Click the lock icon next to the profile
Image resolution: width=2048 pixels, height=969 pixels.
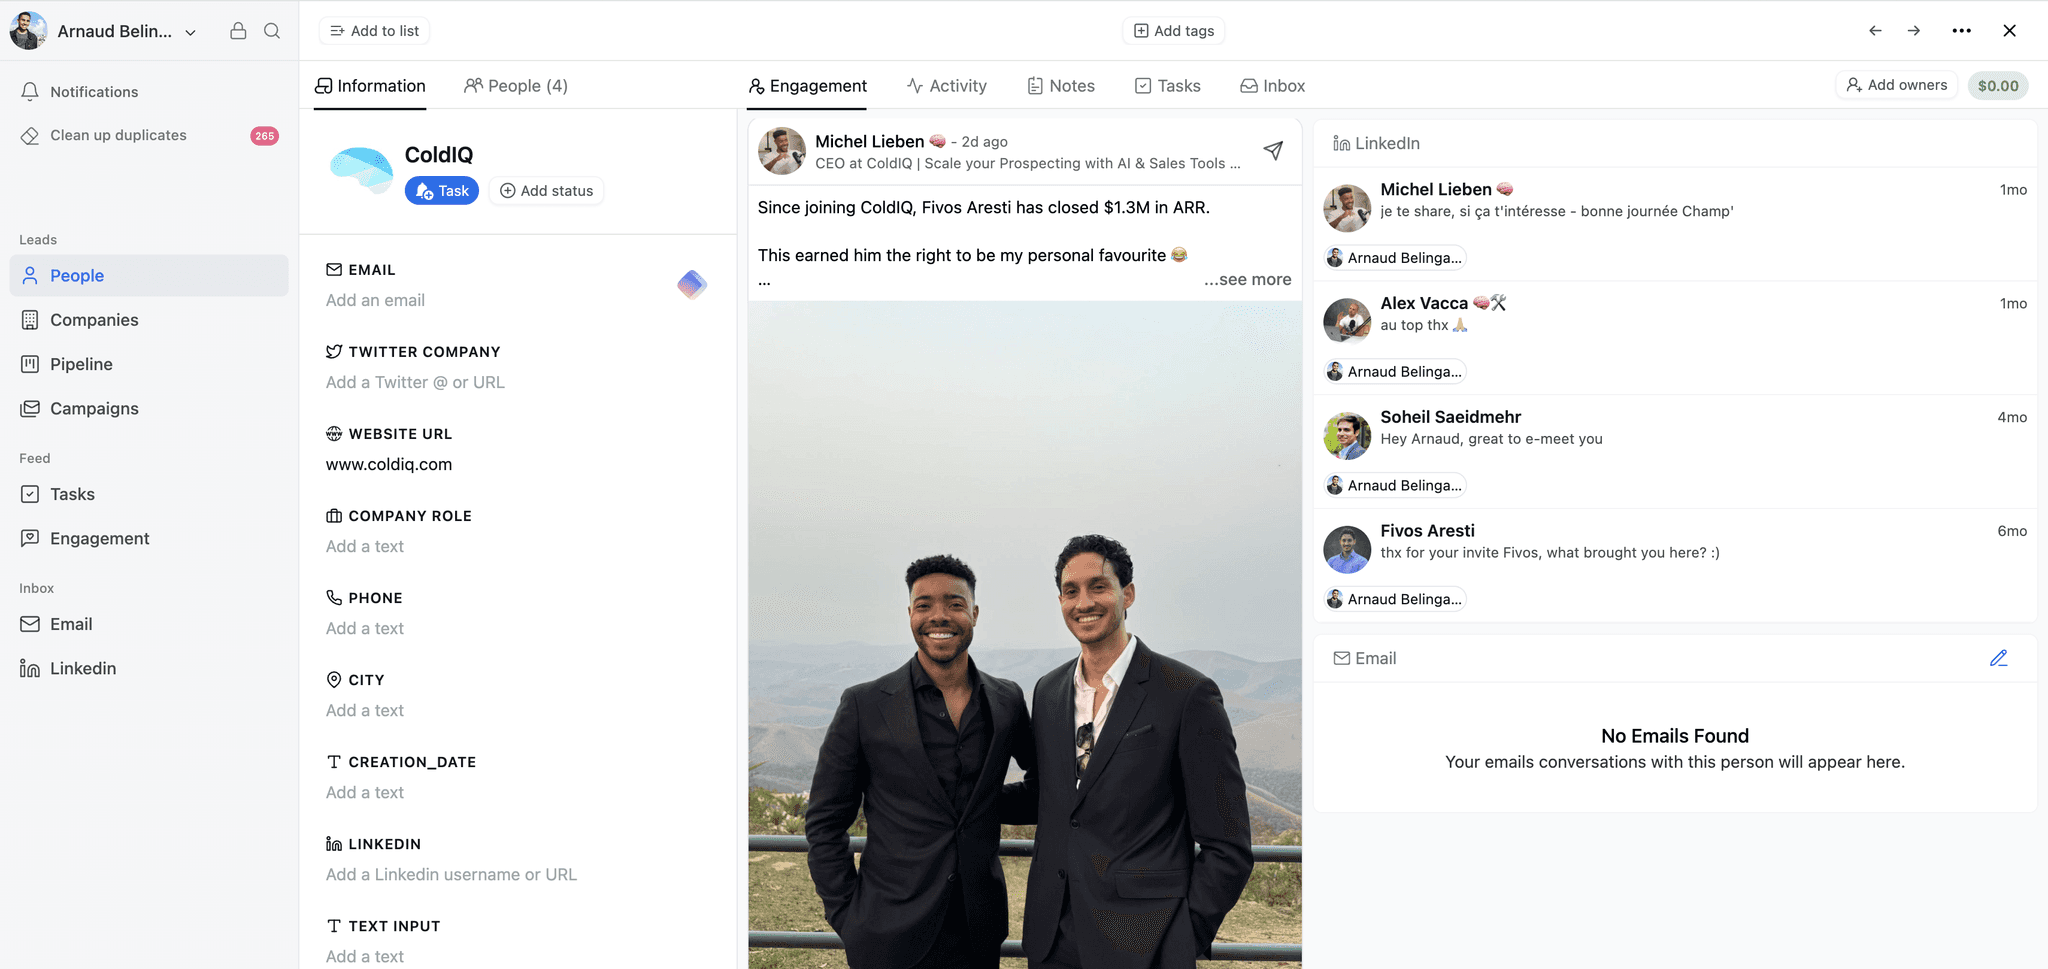pos(238,31)
